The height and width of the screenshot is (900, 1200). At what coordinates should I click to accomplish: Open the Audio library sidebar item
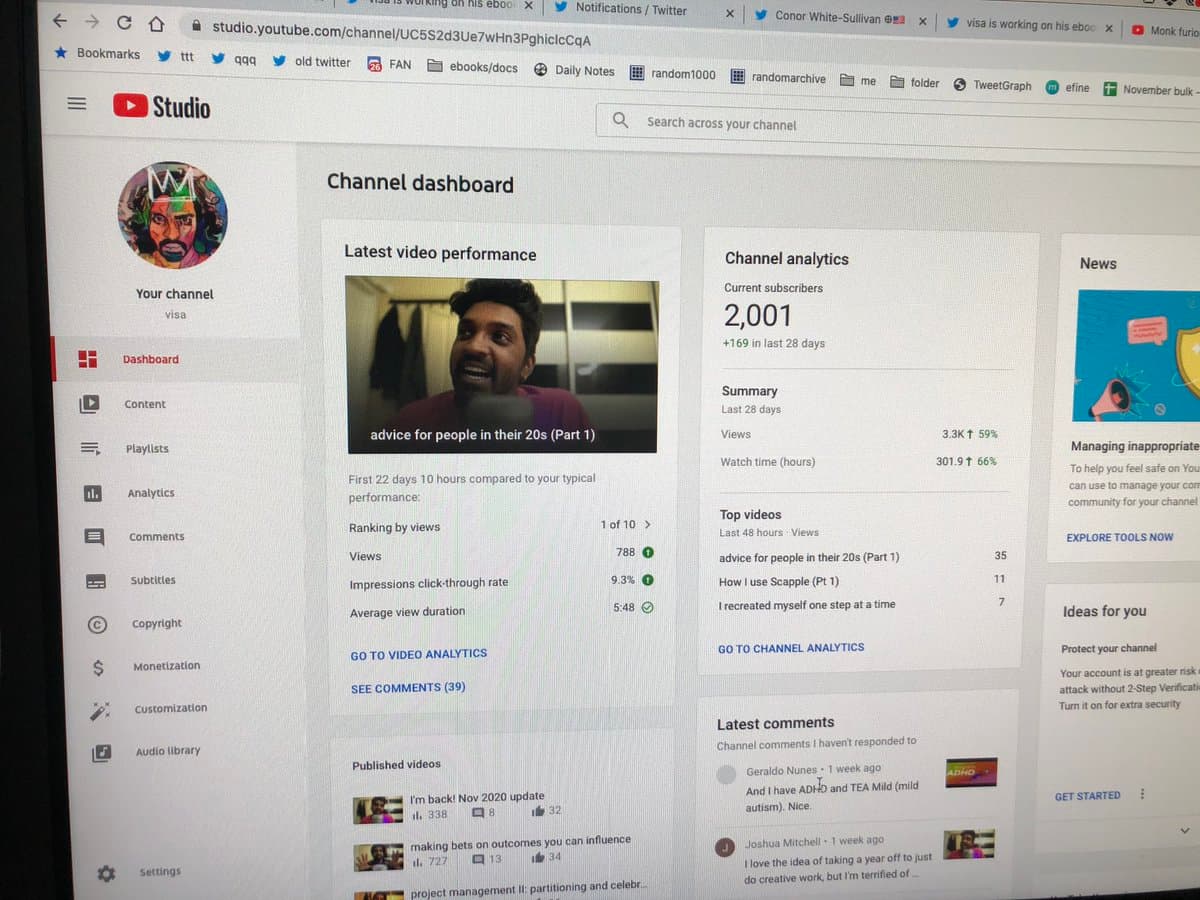pos(167,751)
